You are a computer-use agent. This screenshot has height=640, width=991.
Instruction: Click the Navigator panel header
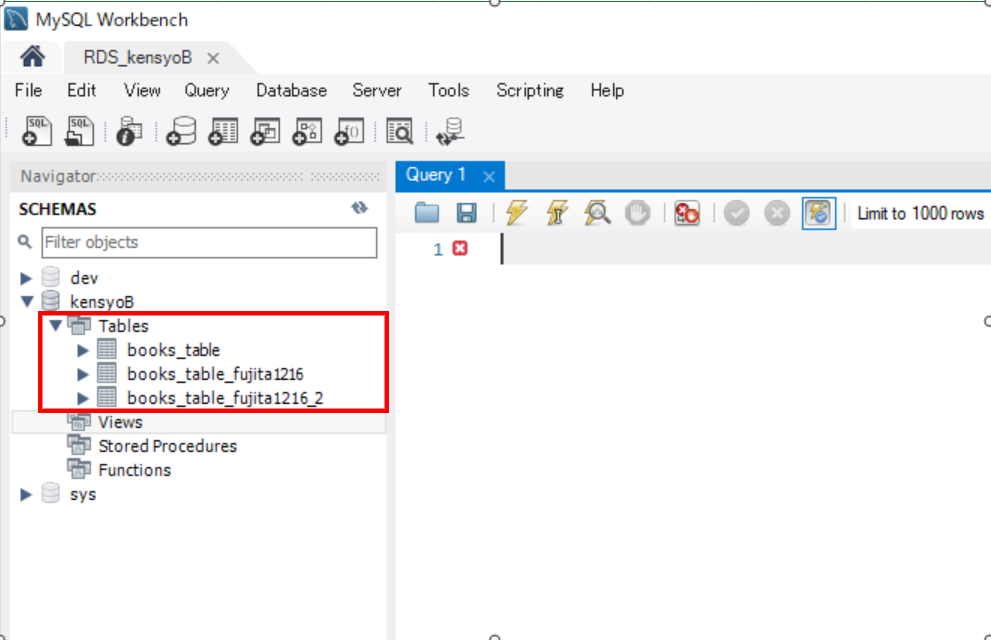(x=198, y=176)
